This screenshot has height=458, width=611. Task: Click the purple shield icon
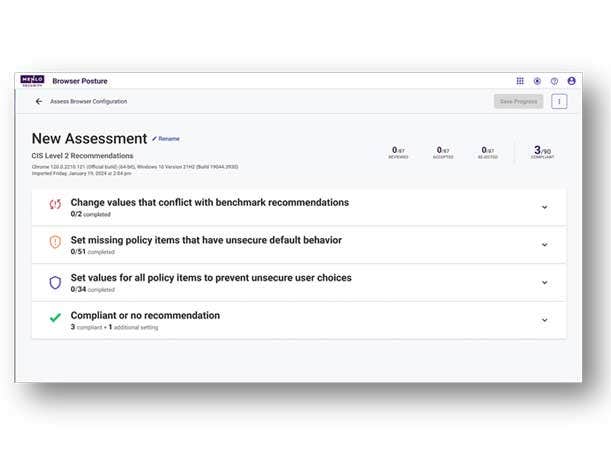pyautogui.click(x=55, y=282)
